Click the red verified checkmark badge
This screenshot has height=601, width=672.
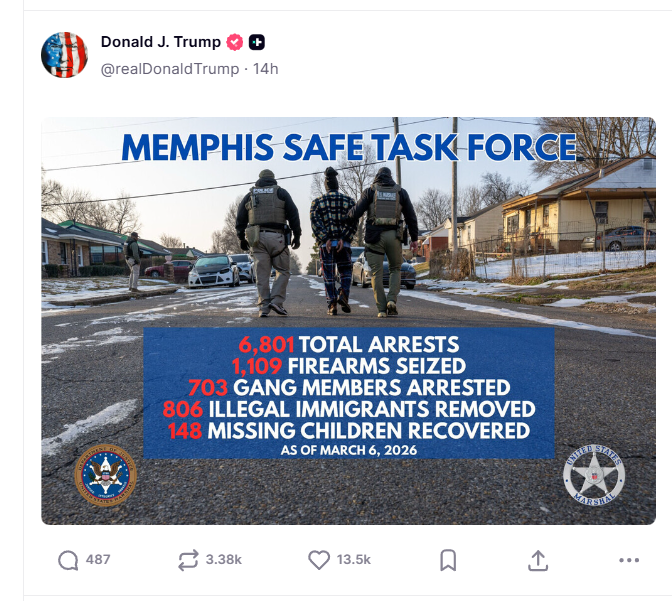[x=234, y=42]
